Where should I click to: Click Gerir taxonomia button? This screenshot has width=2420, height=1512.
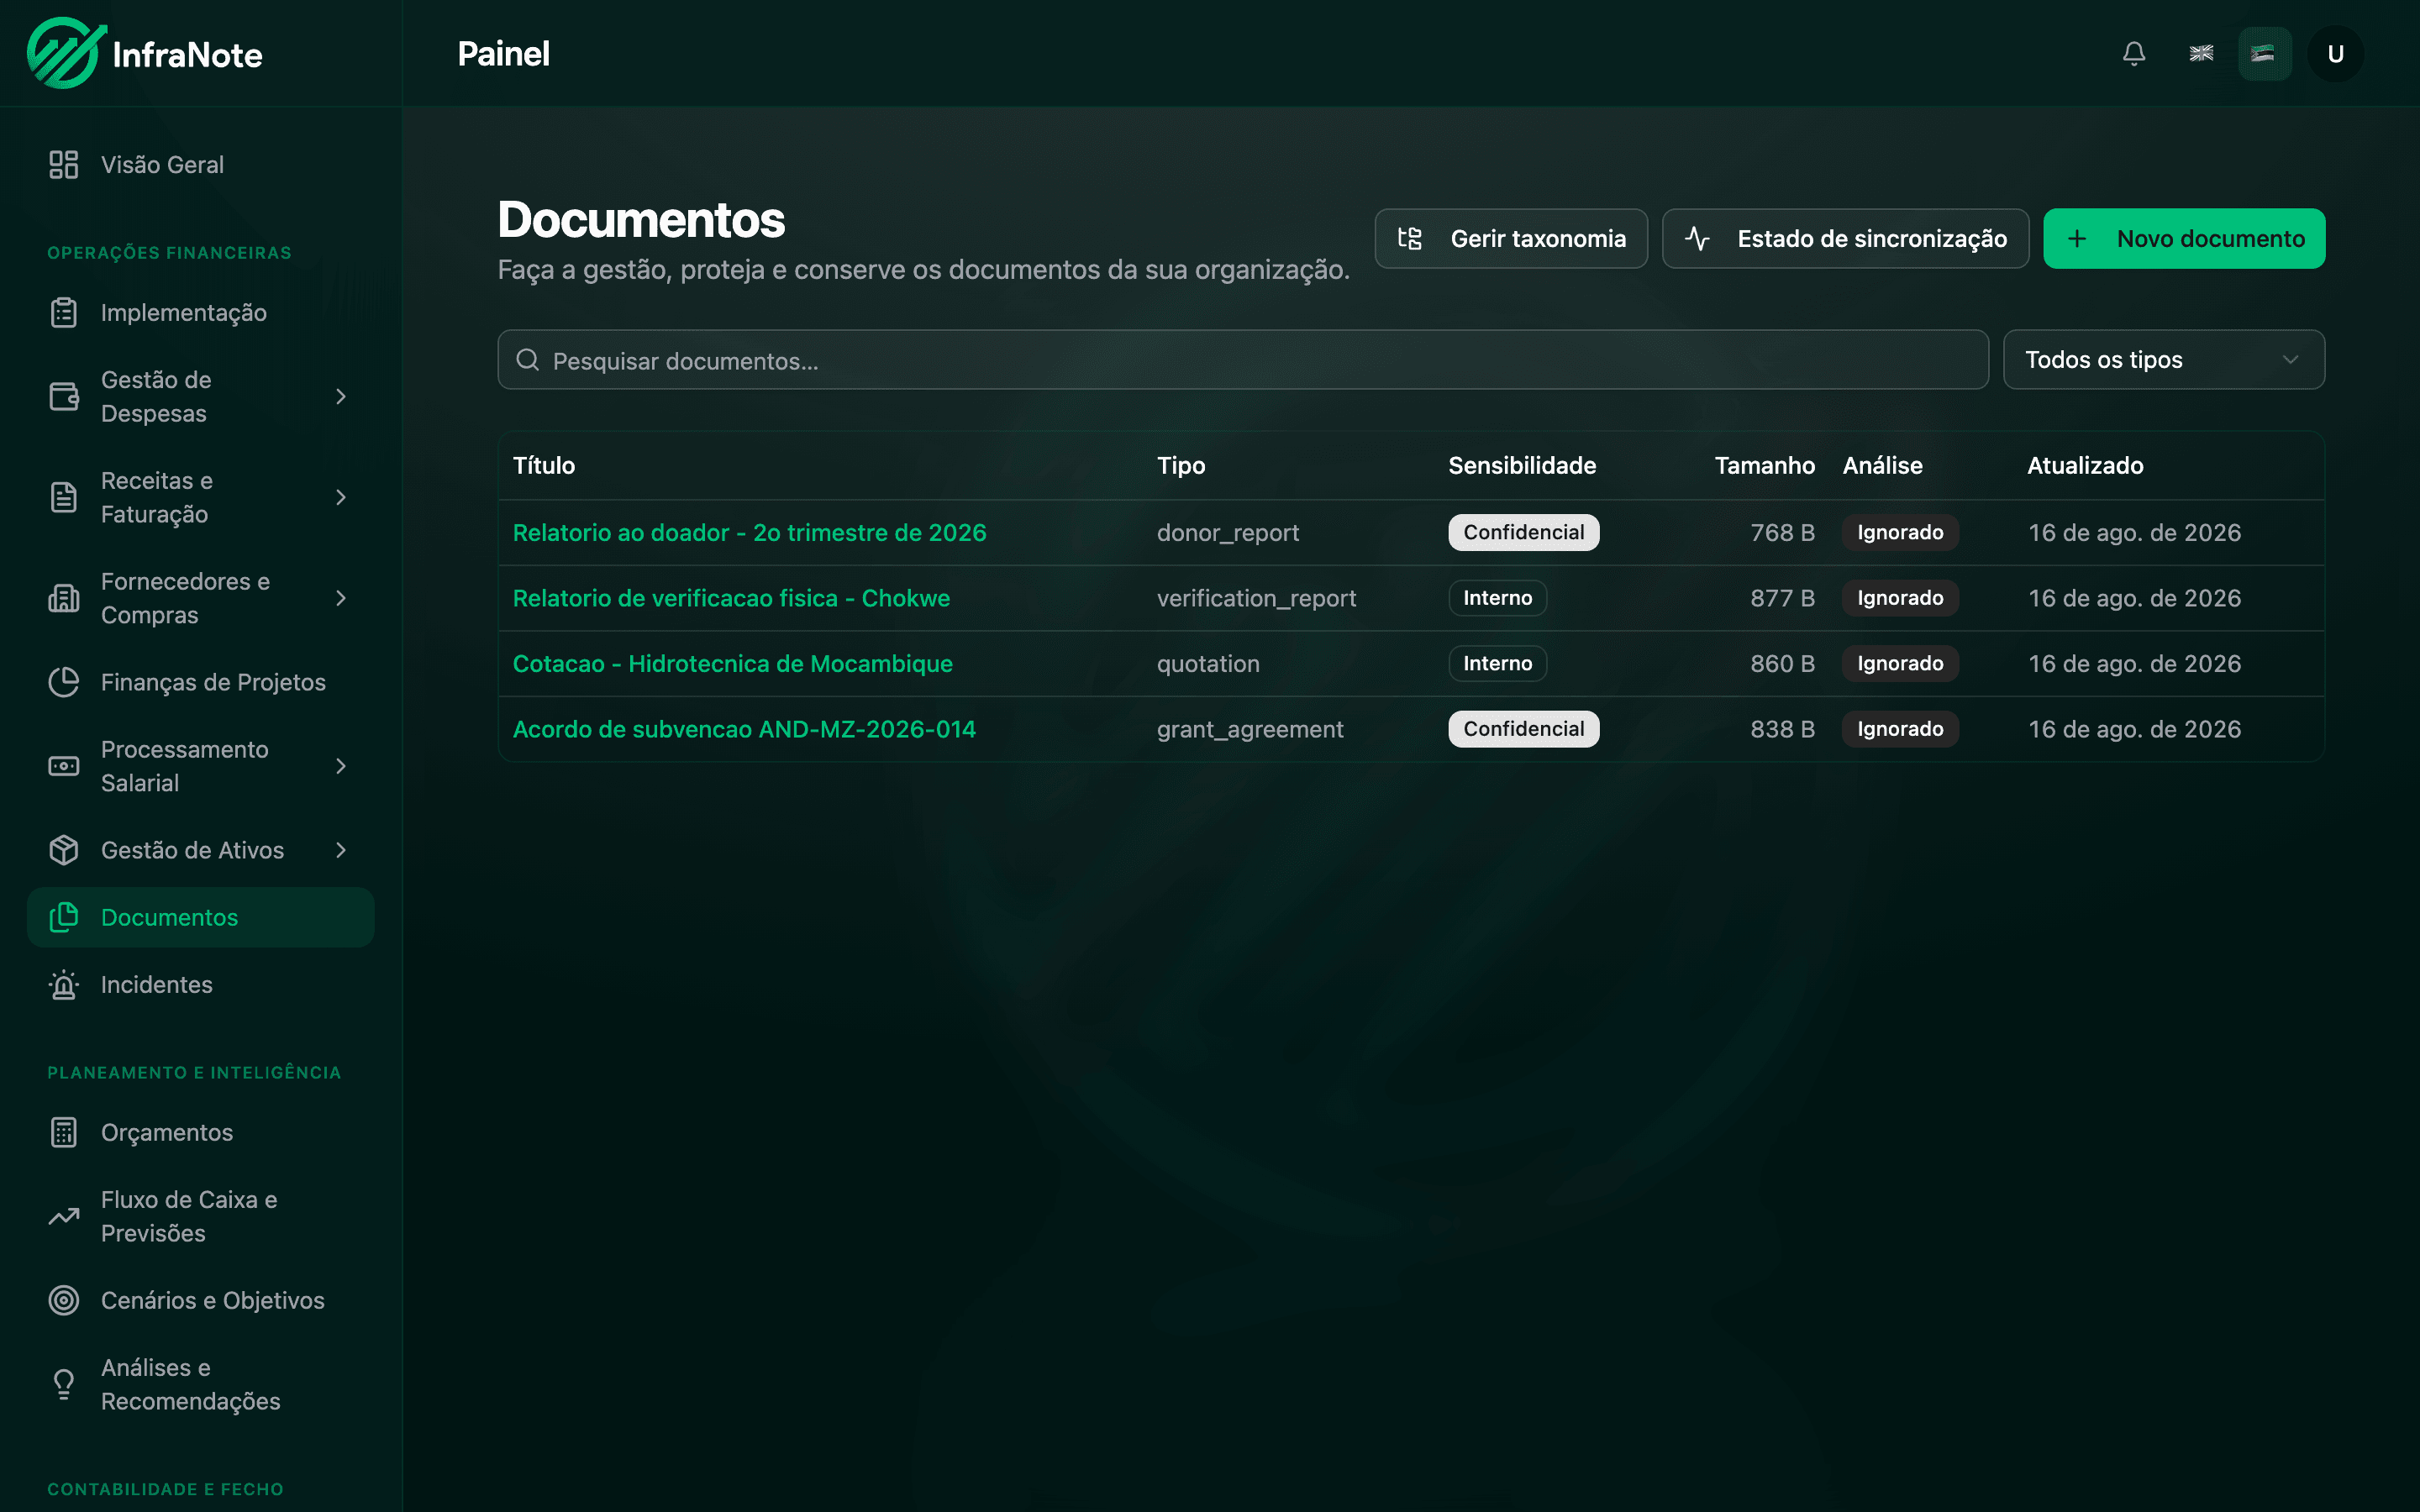[x=1511, y=238]
